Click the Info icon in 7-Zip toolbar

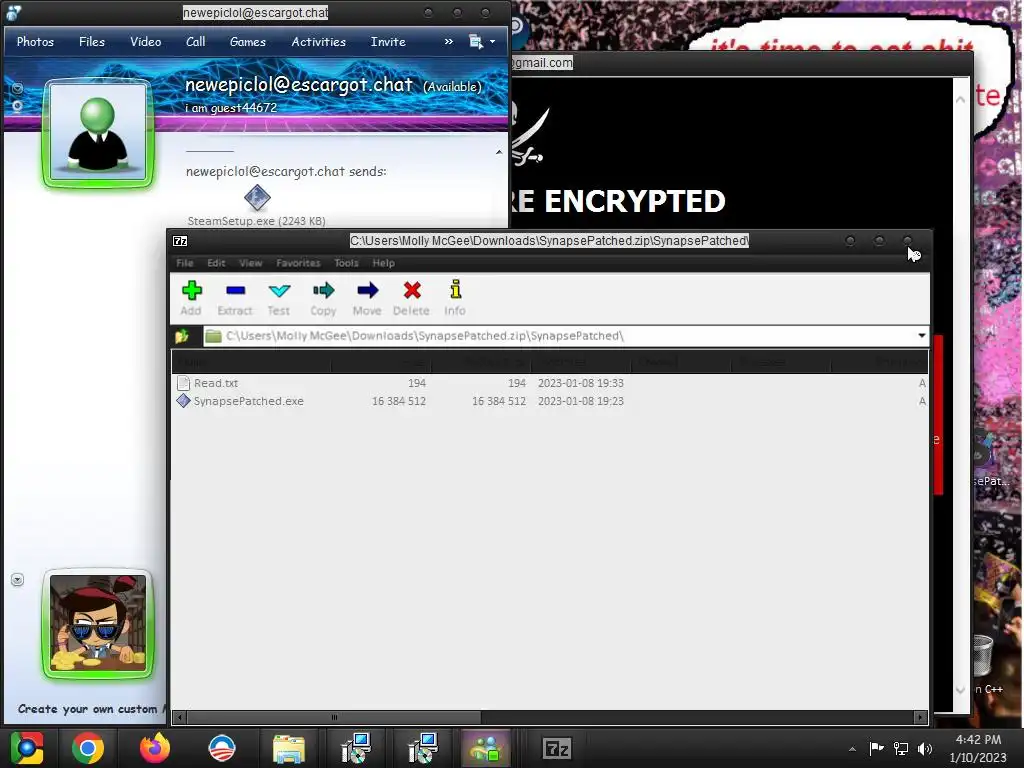[456, 289]
